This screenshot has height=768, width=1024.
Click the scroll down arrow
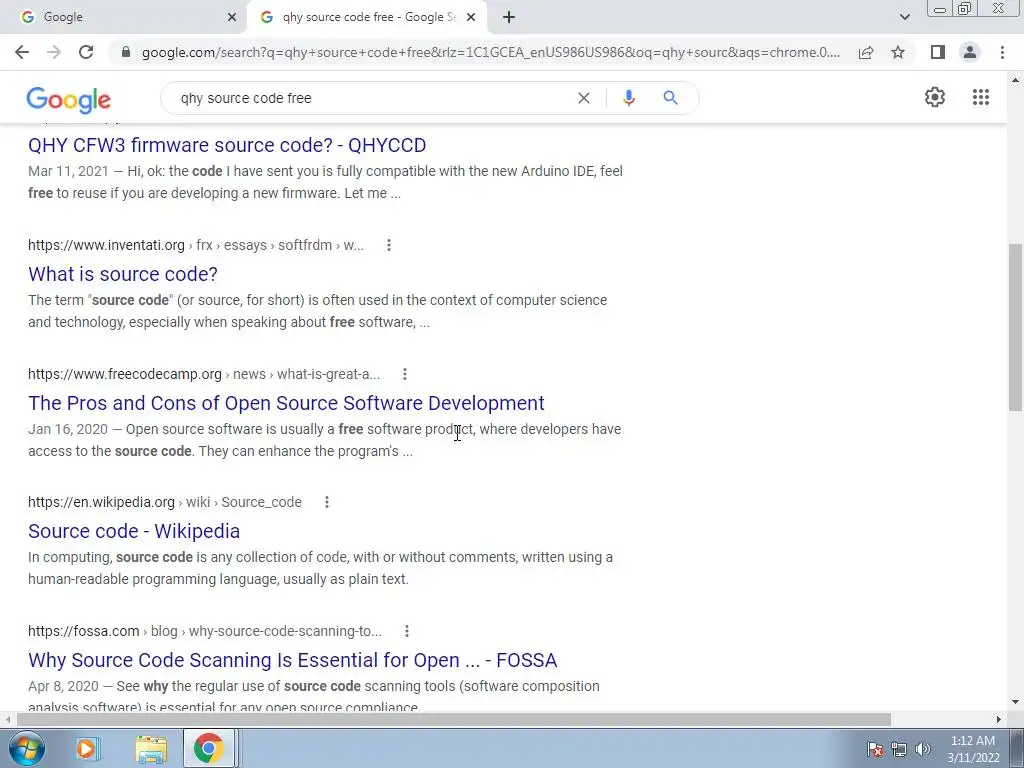pos(1015,703)
